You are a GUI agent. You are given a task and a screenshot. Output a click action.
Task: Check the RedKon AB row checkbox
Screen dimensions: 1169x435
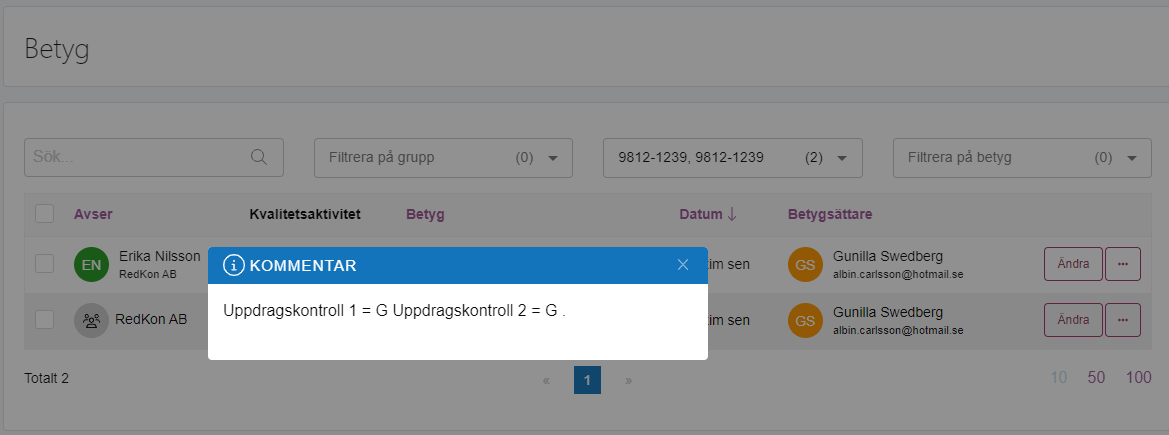click(45, 319)
